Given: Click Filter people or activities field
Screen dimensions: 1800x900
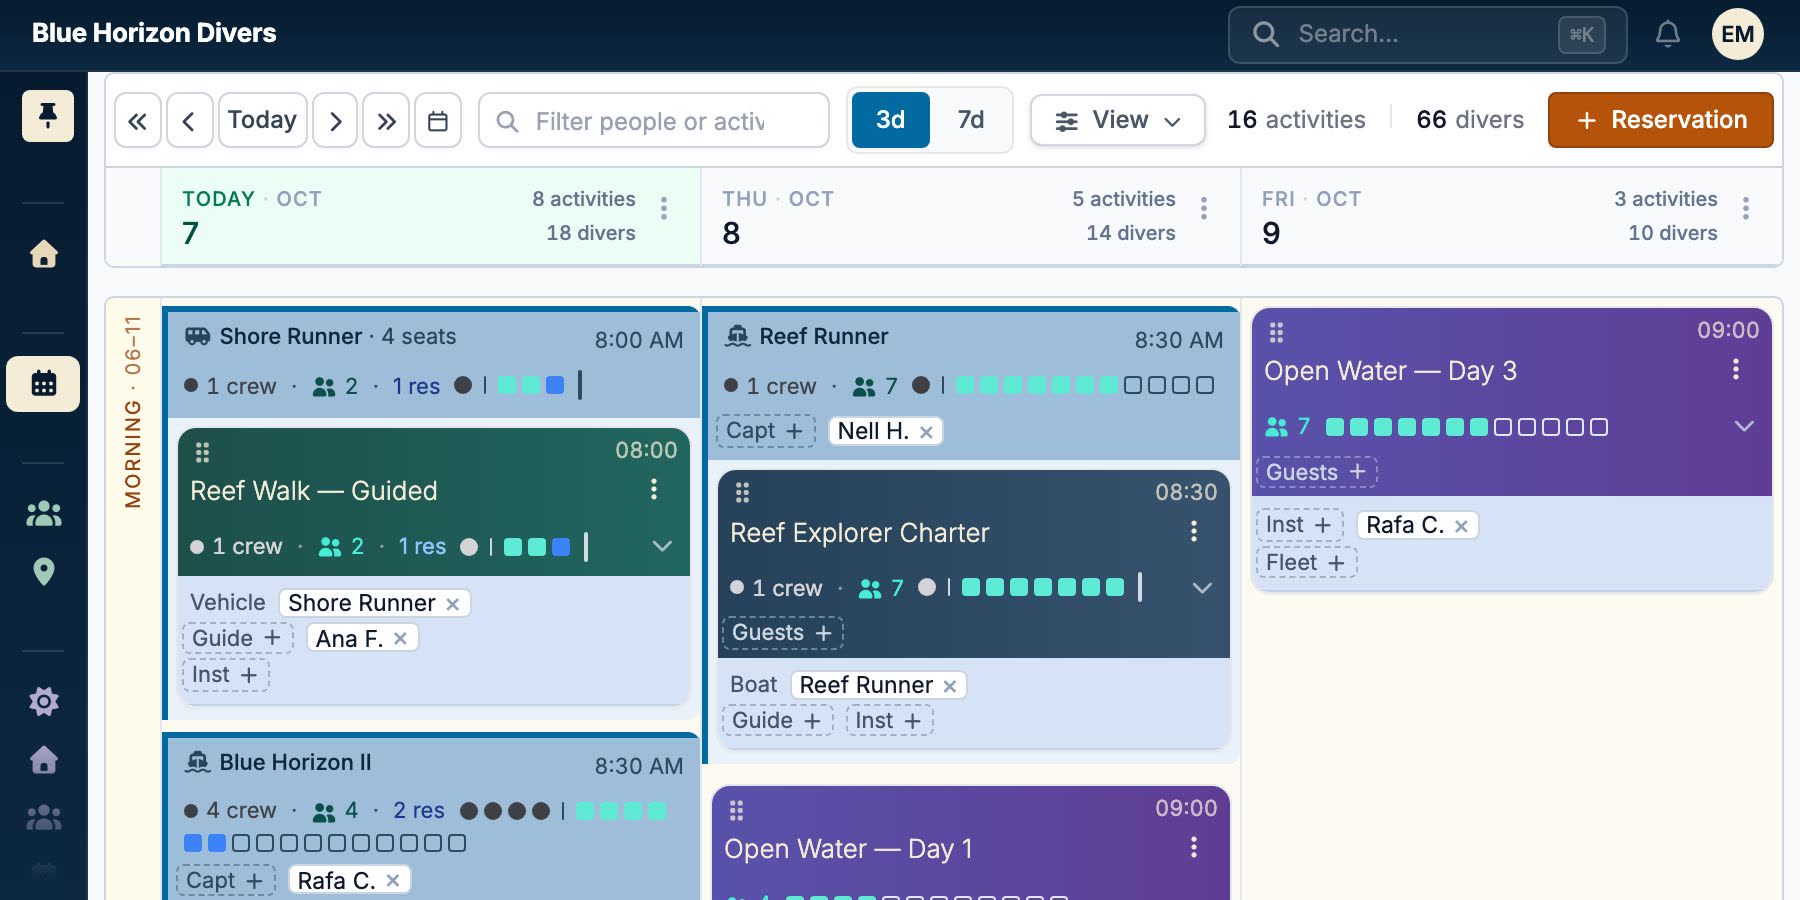Looking at the screenshot, I should [654, 121].
